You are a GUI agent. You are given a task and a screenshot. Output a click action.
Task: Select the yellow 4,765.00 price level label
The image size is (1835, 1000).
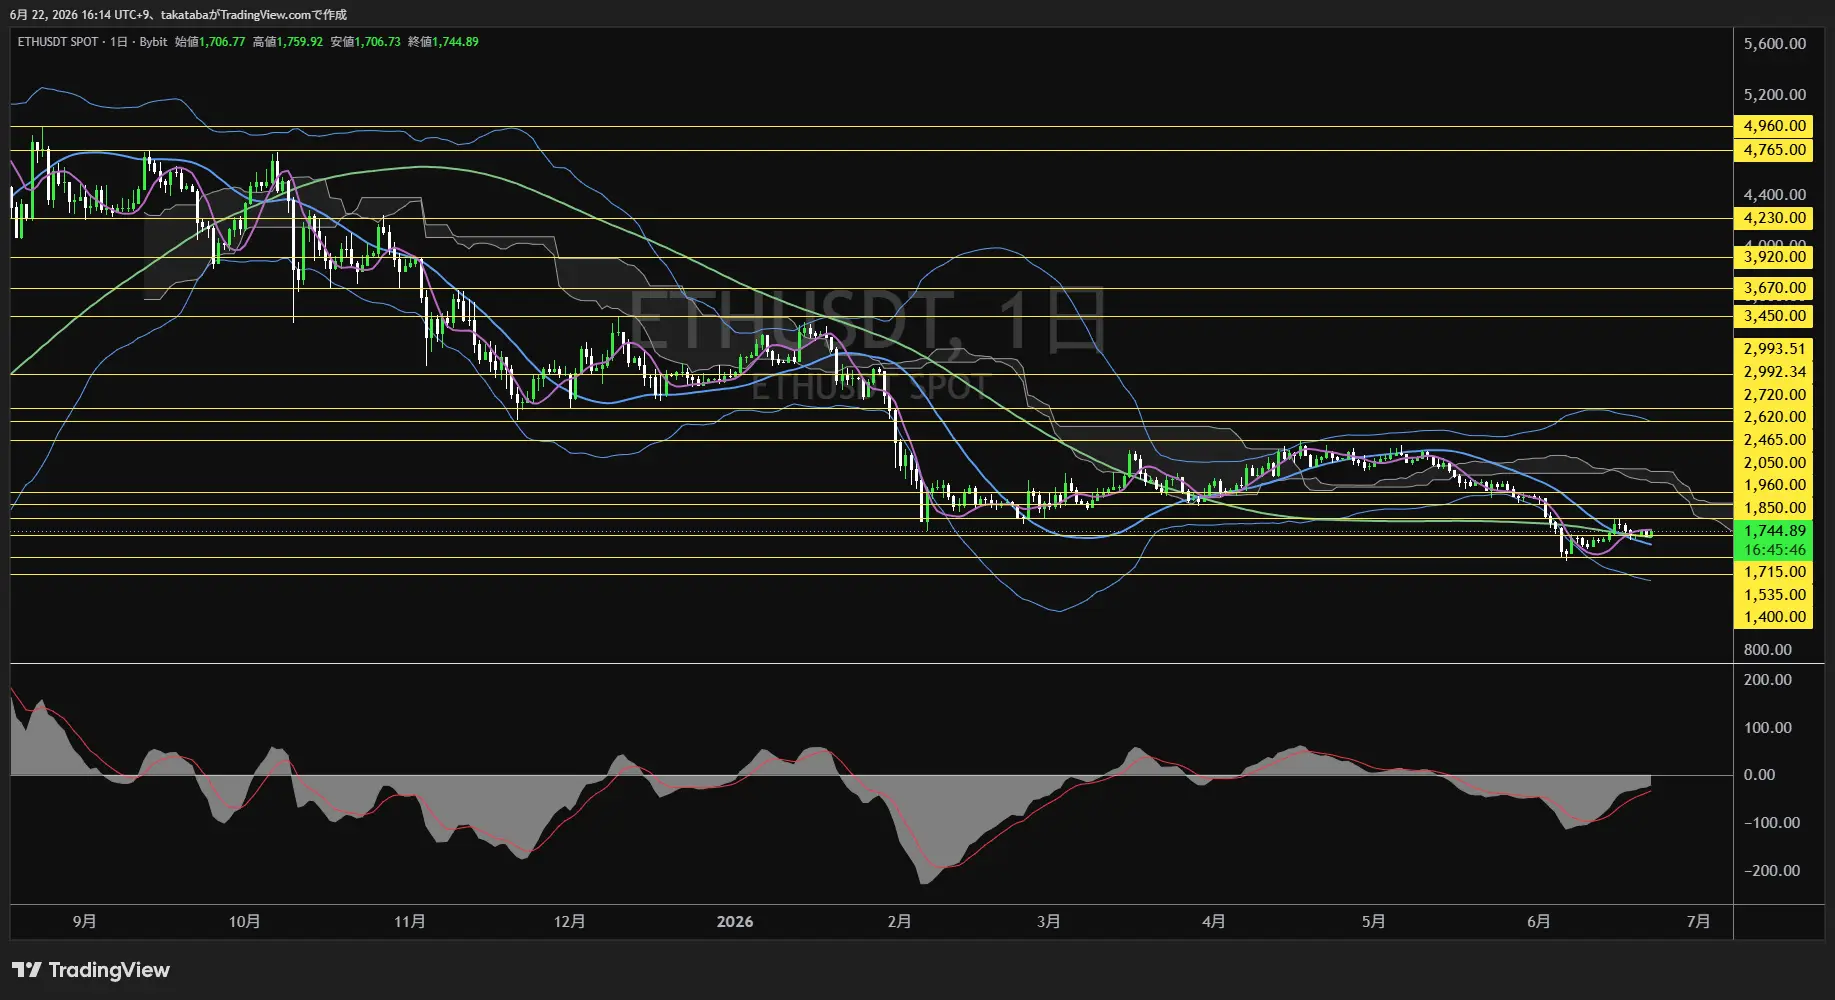(x=1775, y=150)
